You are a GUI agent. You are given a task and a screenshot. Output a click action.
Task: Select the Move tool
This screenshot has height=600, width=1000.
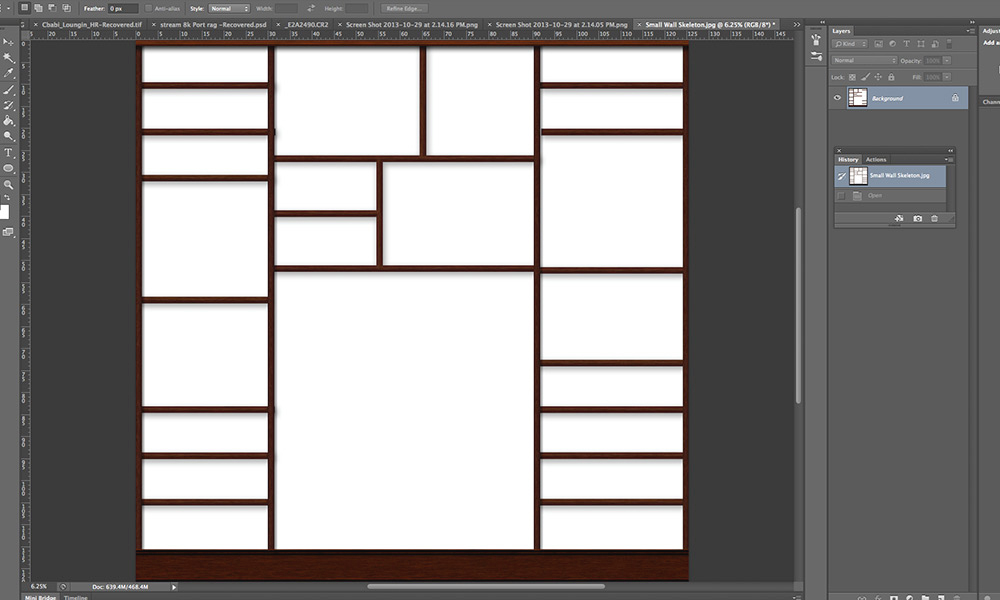point(7,44)
